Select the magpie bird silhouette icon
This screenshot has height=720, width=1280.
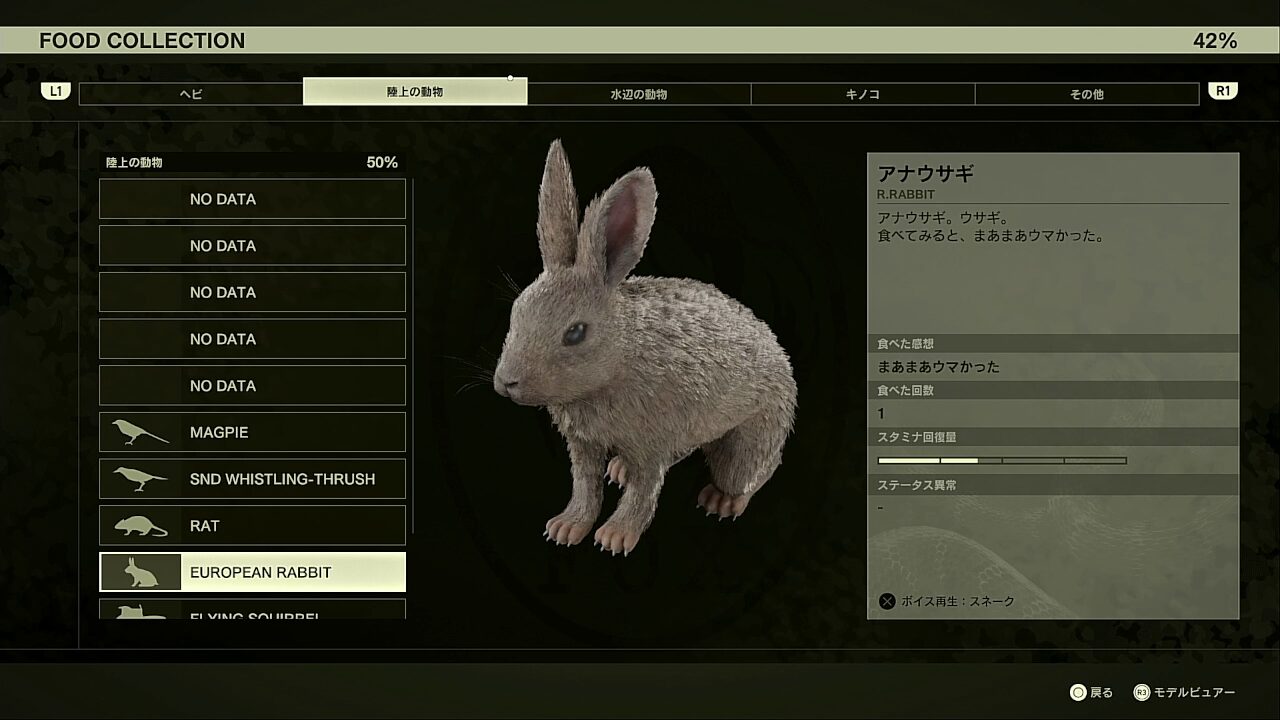(140, 432)
